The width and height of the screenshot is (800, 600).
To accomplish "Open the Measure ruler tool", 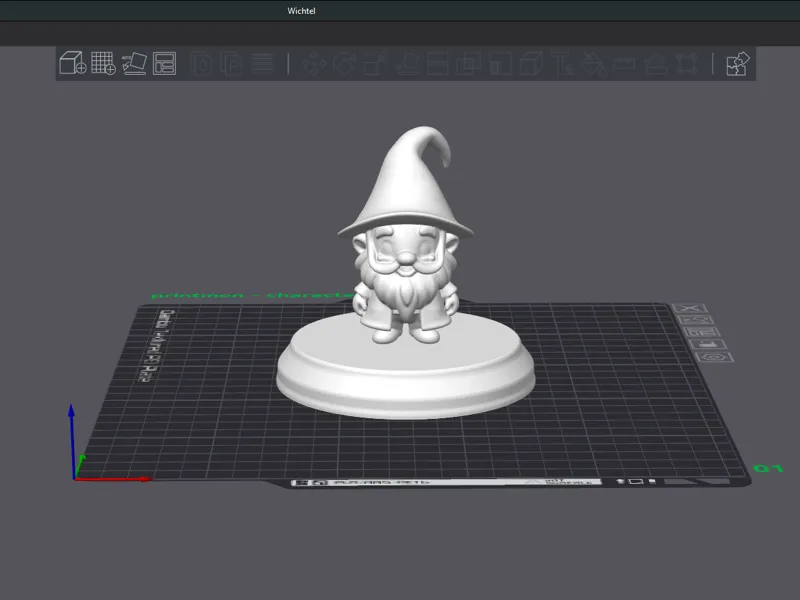I will [x=624, y=64].
